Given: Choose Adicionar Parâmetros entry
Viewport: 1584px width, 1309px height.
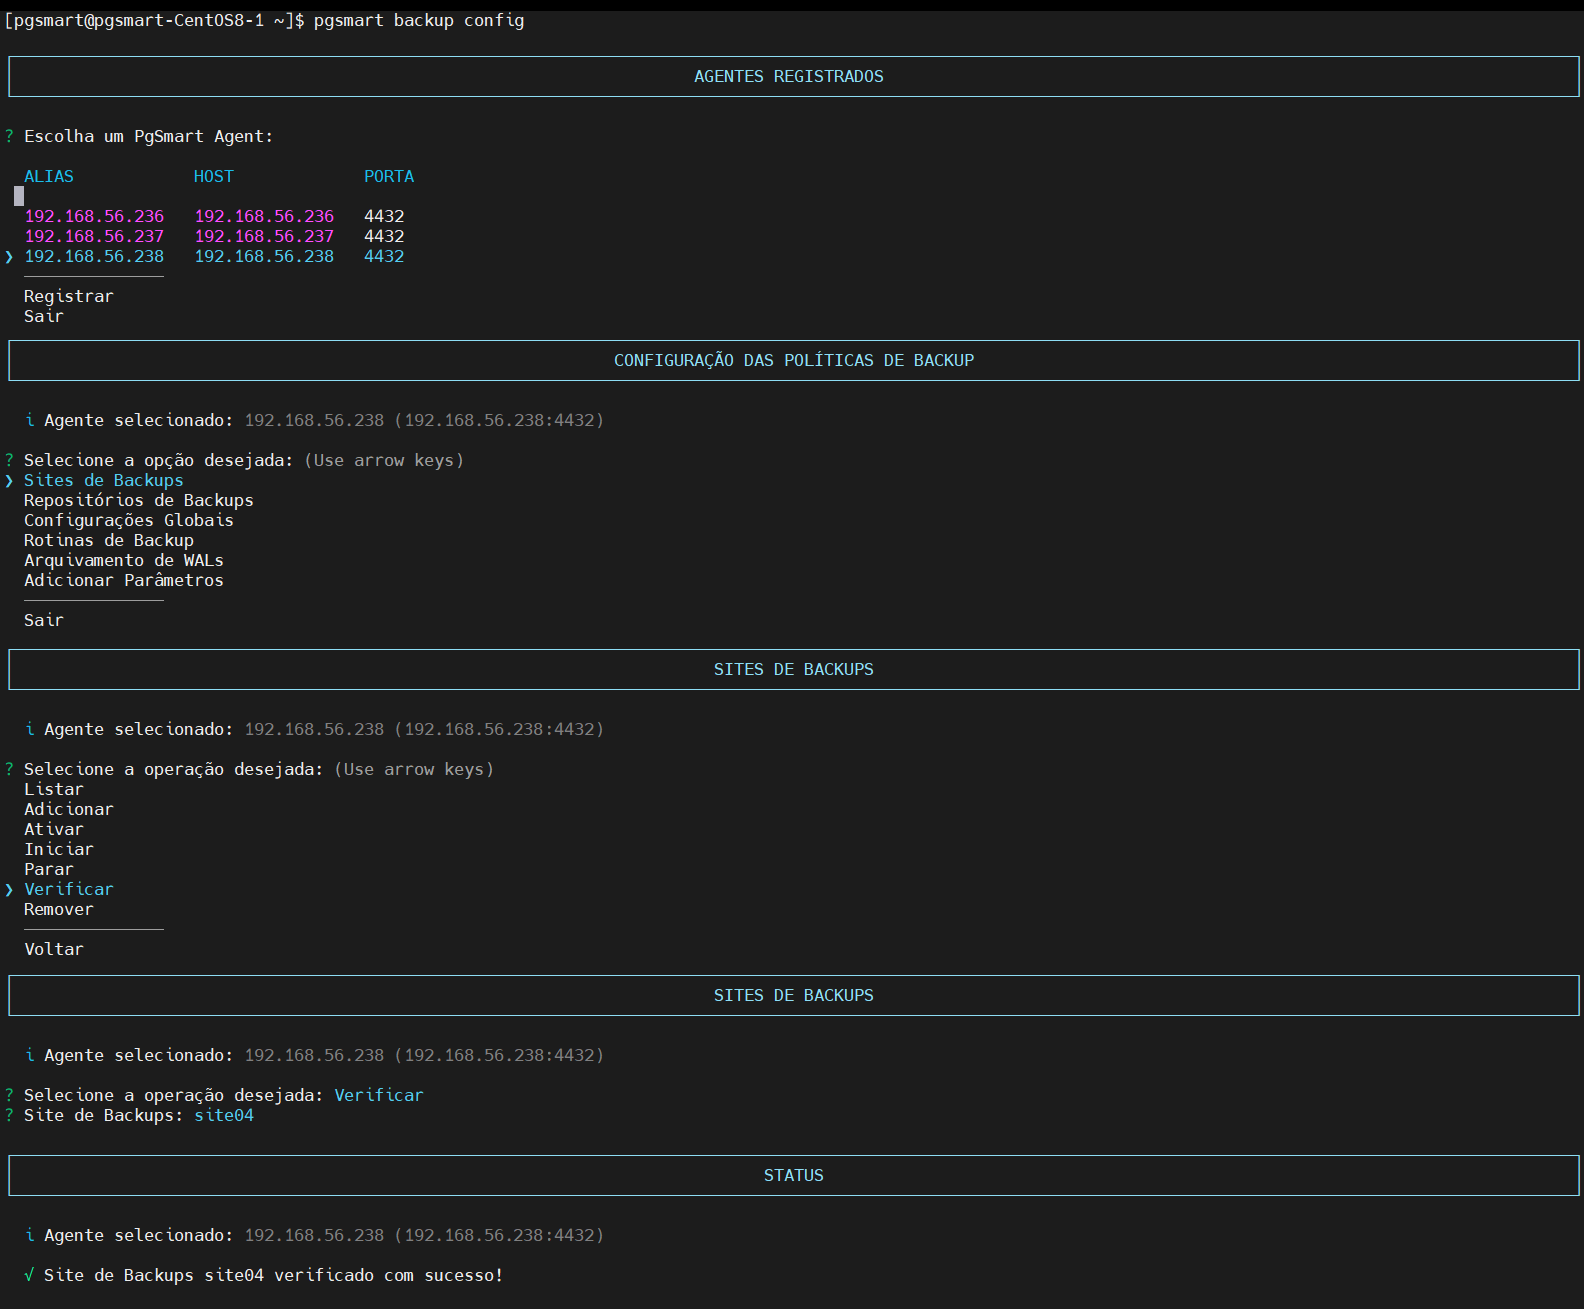Looking at the screenshot, I should pos(124,580).
